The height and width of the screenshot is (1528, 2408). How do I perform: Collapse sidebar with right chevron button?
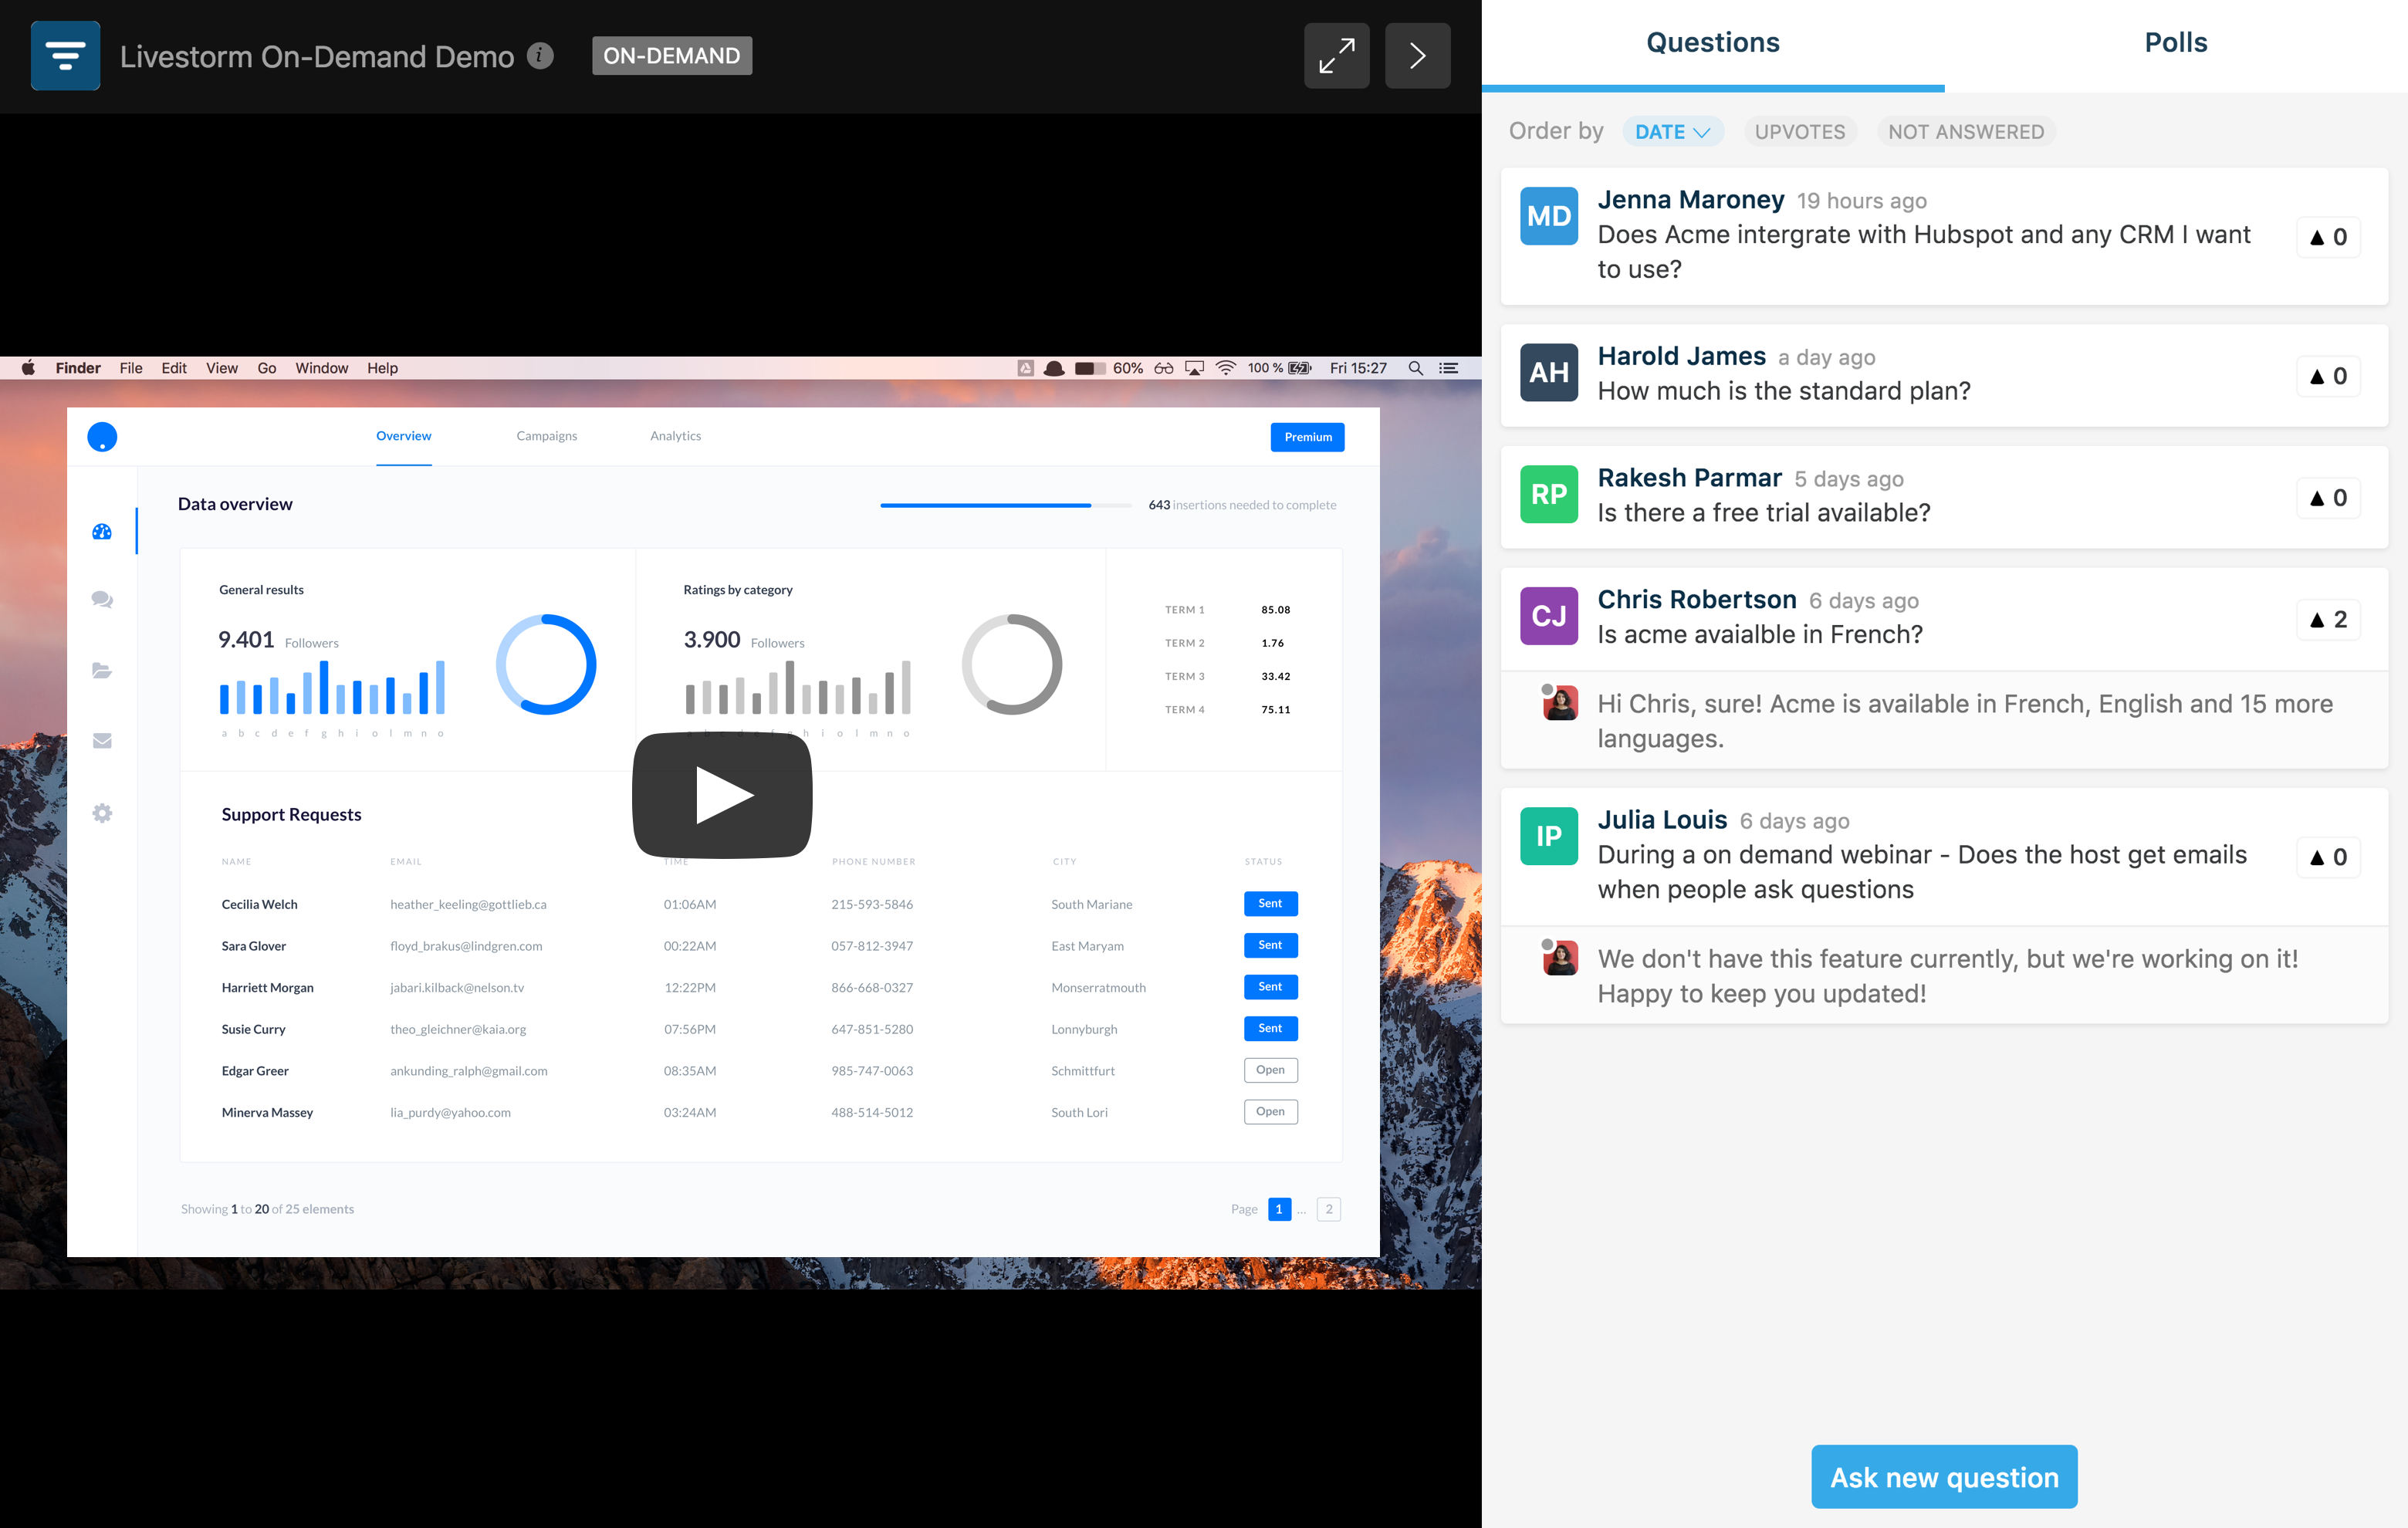click(x=1417, y=56)
